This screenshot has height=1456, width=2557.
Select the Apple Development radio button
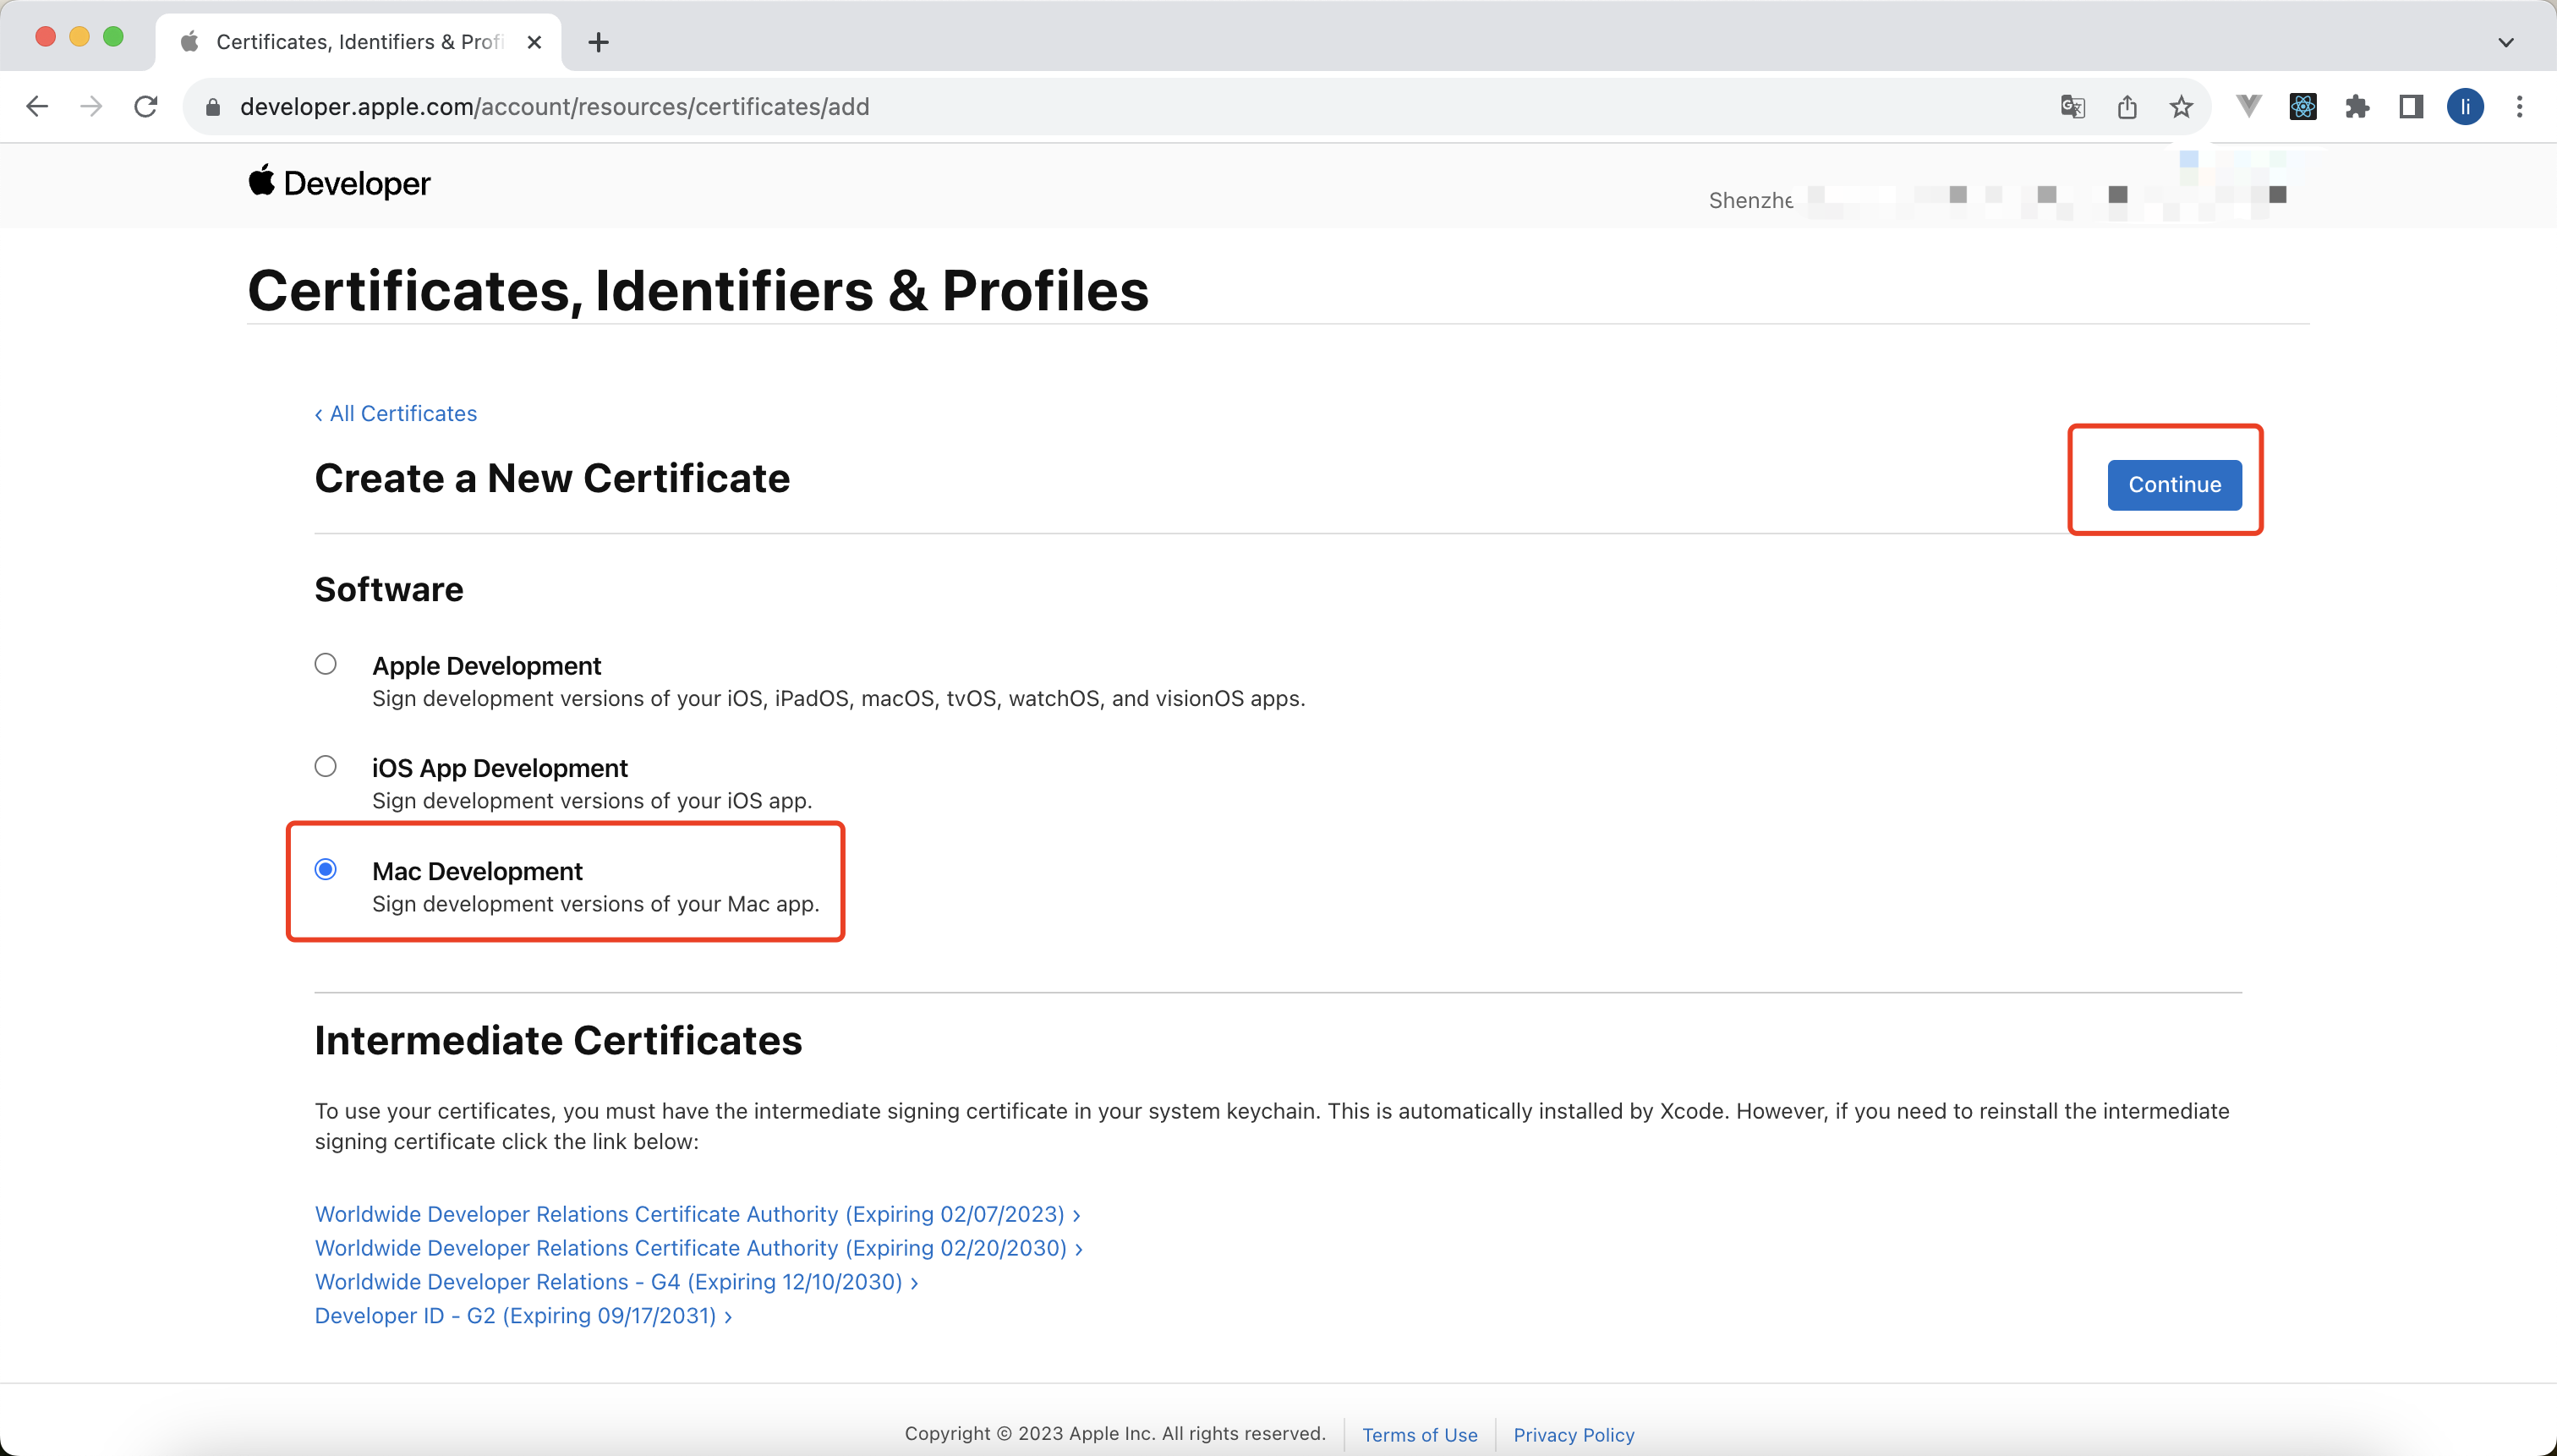pyautogui.click(x=325, y=664)
